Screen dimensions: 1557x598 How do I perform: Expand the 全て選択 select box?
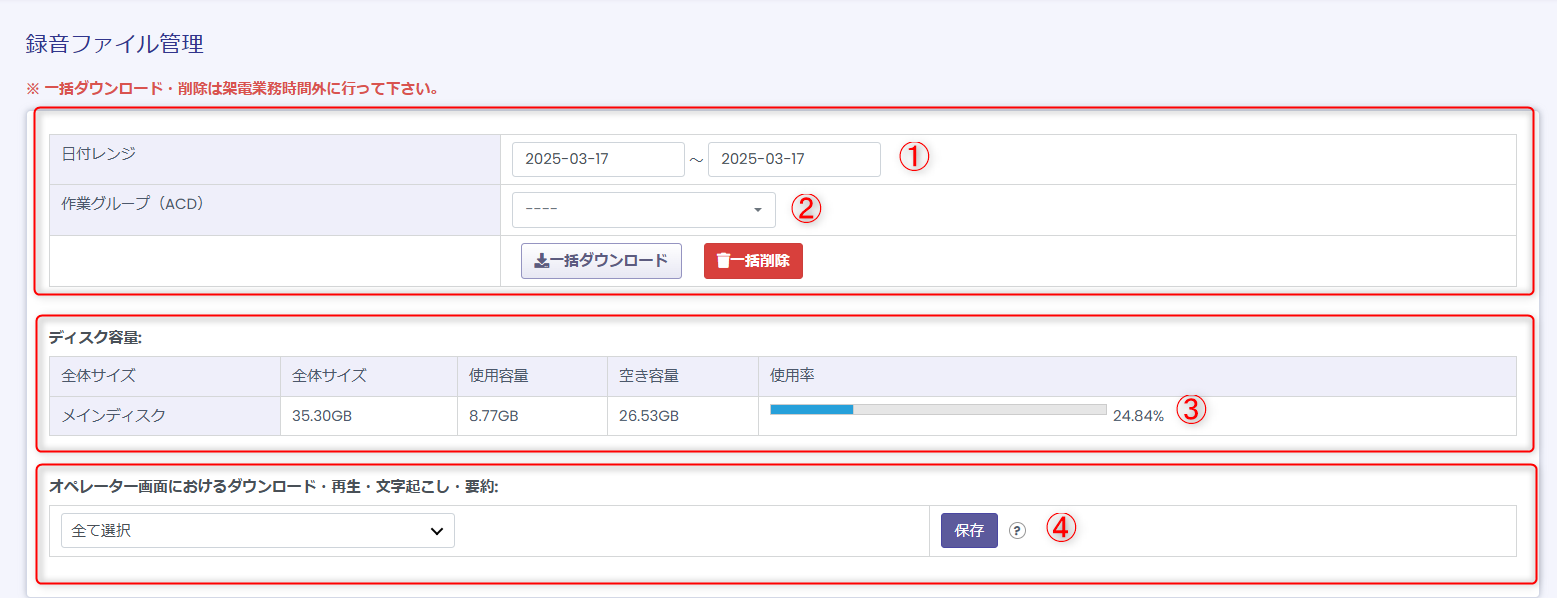pos(257,531)
